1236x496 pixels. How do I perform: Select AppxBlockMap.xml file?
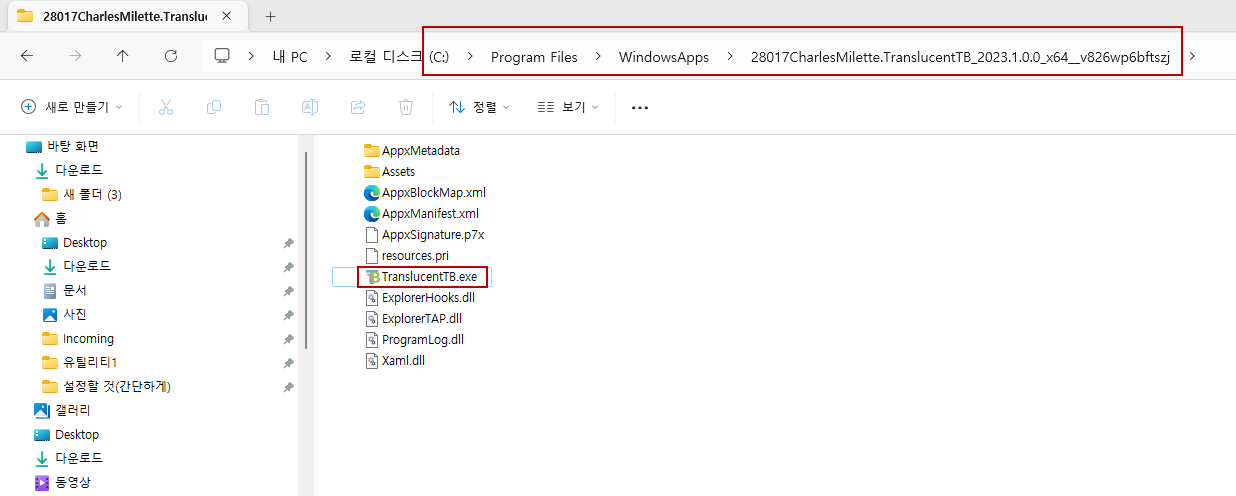point(425,192)
